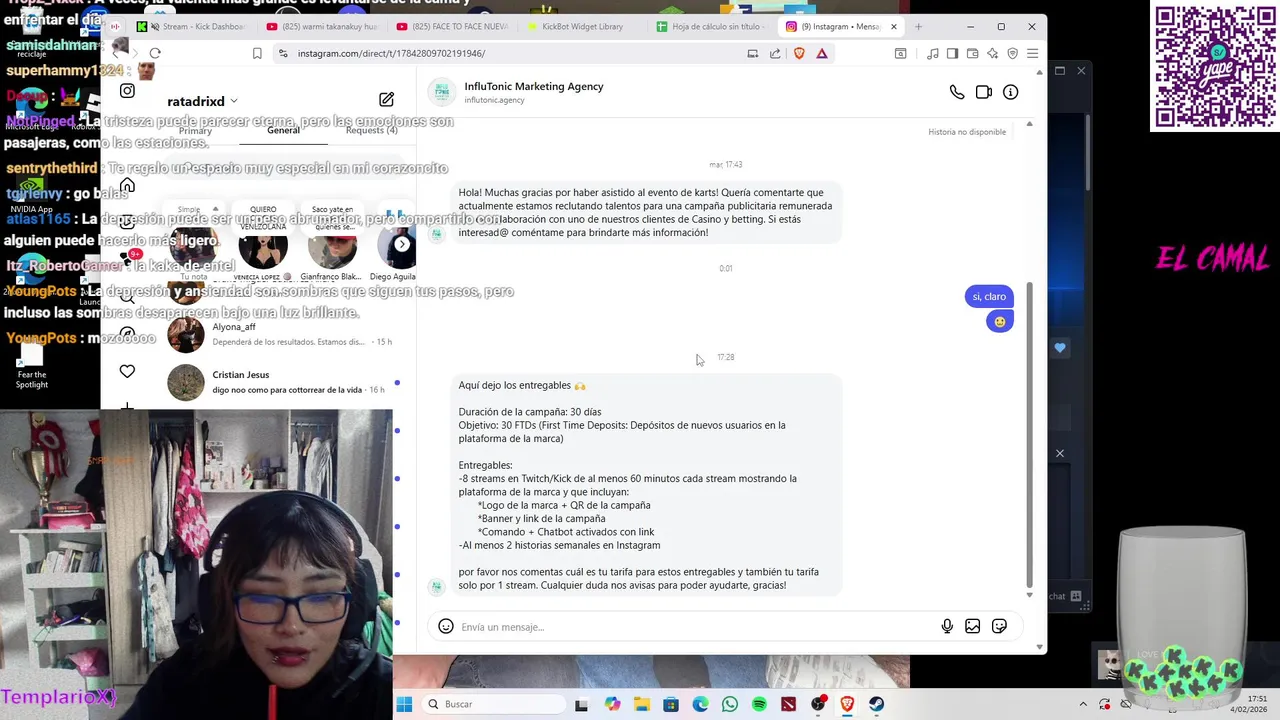Click the address bar URL
The height and width of the screenshot is (720, 1280).
point(391,53)
